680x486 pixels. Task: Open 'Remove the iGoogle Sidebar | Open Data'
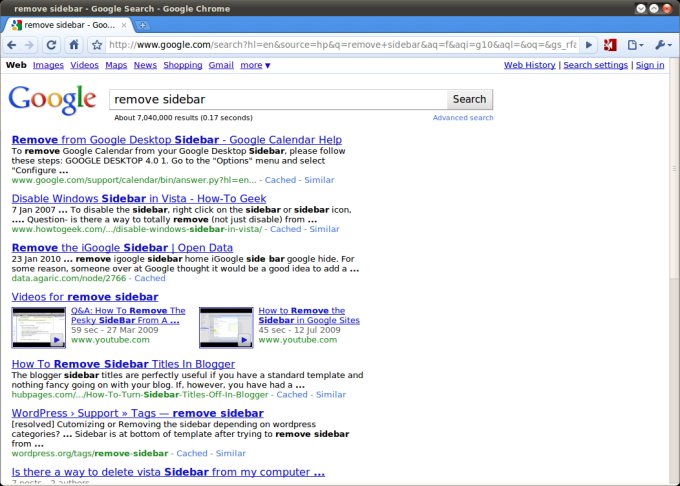pos(122,248)
